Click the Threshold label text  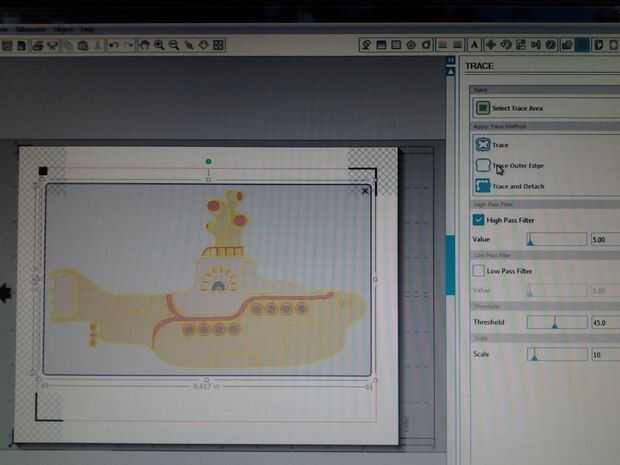(x=489, y=322)
